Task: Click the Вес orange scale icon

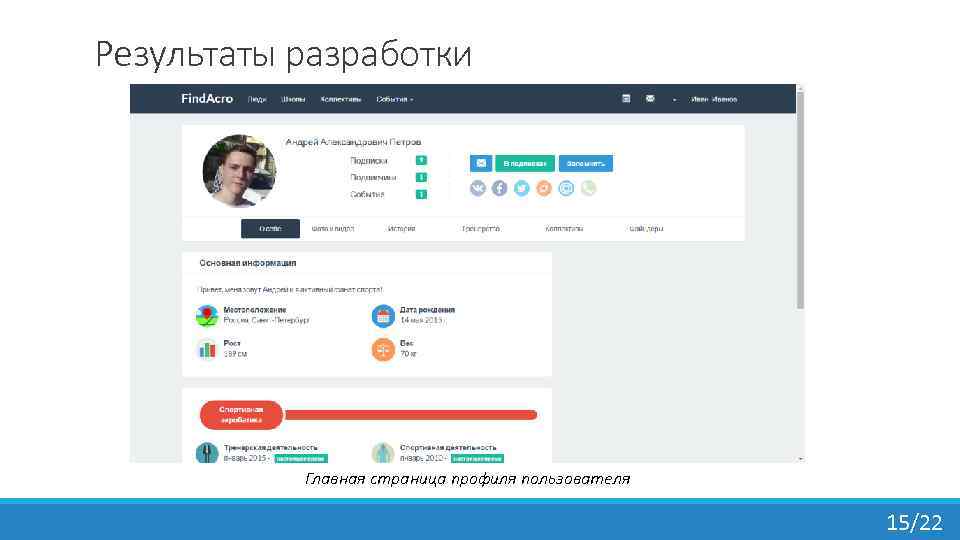Action: (x=383, y=350)
